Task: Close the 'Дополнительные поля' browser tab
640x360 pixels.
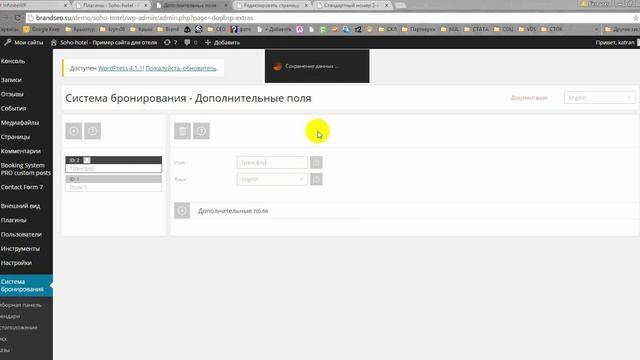Action: pos(226,5)
